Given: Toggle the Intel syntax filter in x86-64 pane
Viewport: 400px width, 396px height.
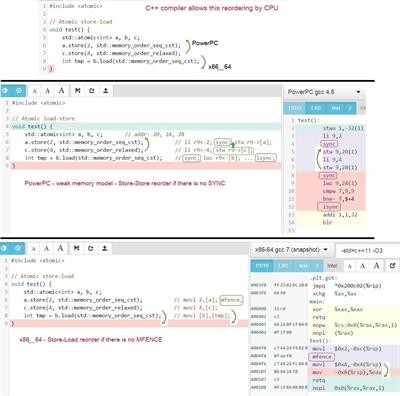Looking at the screenshot, I should coord(332,266).
